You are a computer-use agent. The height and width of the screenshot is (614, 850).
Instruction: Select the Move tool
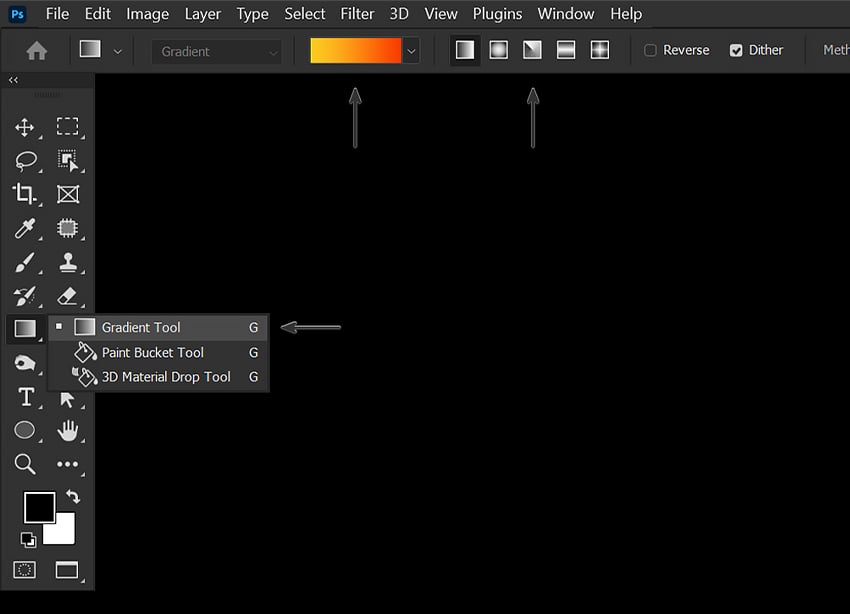point(26,127)
